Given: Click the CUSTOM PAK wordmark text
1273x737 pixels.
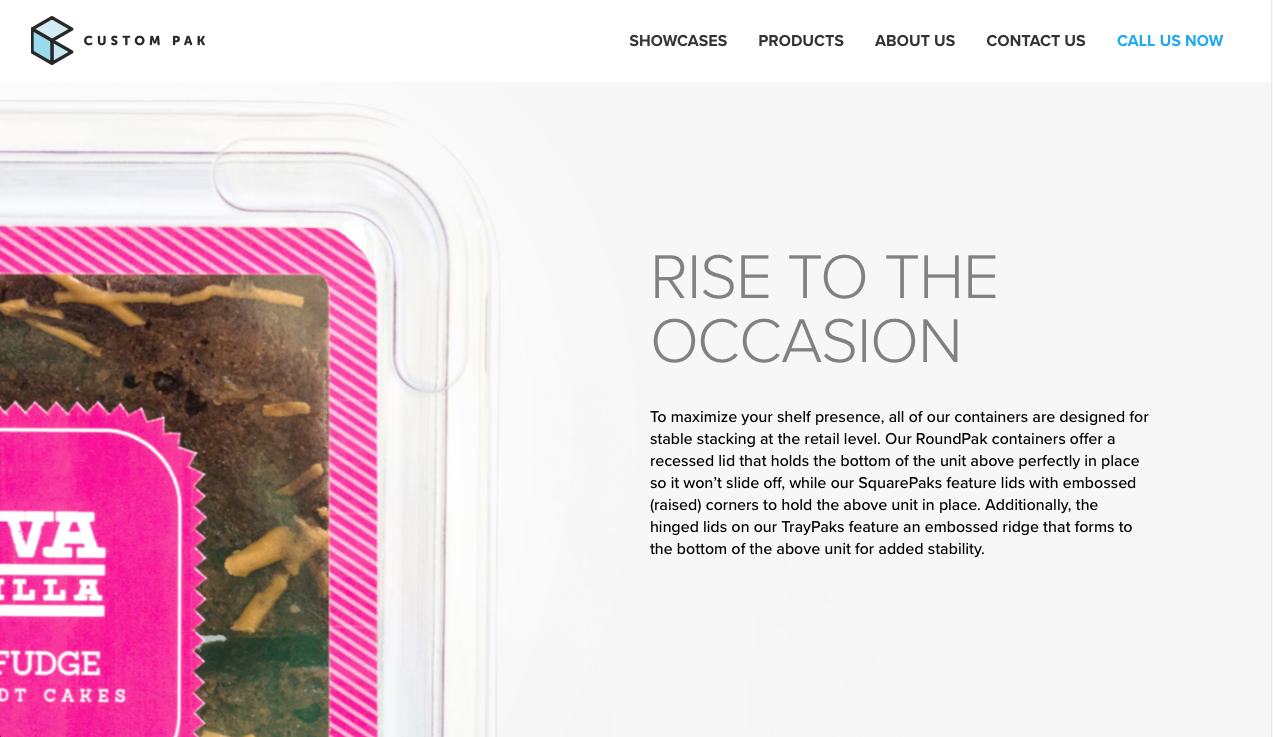Looking at the screenshot, I should [145, 41].
